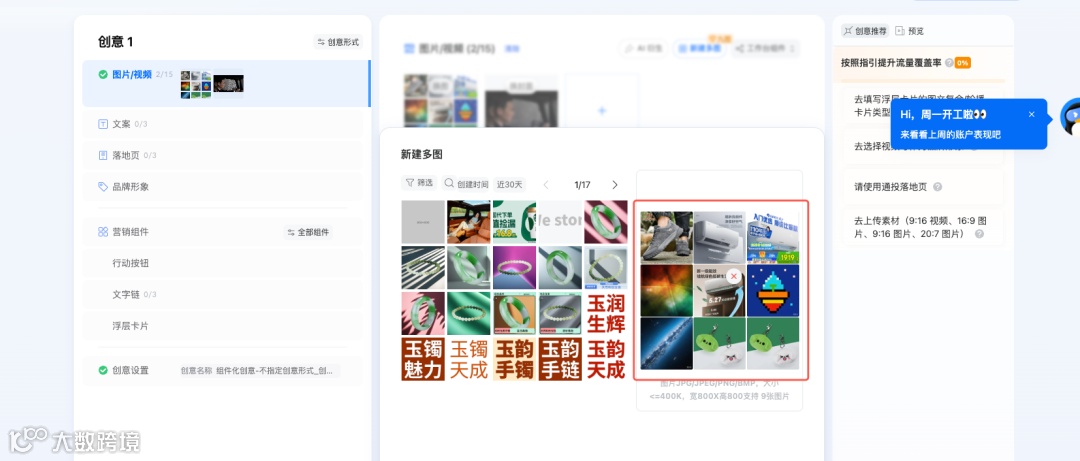Screen dimensions: 1080x461
Task: Click the 1919 air conditioner ad image
Action: [773, 237]
